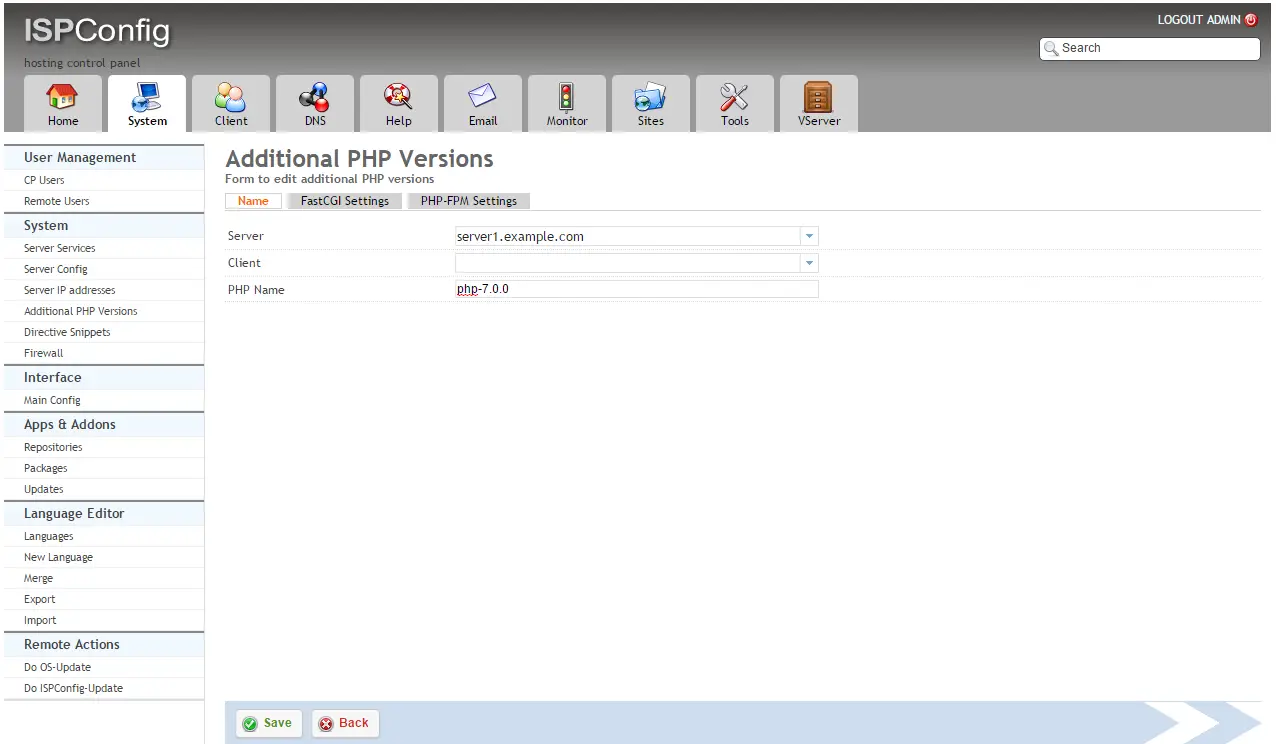Open Do ISPConfig-Update in sidebar
The width and height of the screenshot is (1276, 744).
coord(74,688)
